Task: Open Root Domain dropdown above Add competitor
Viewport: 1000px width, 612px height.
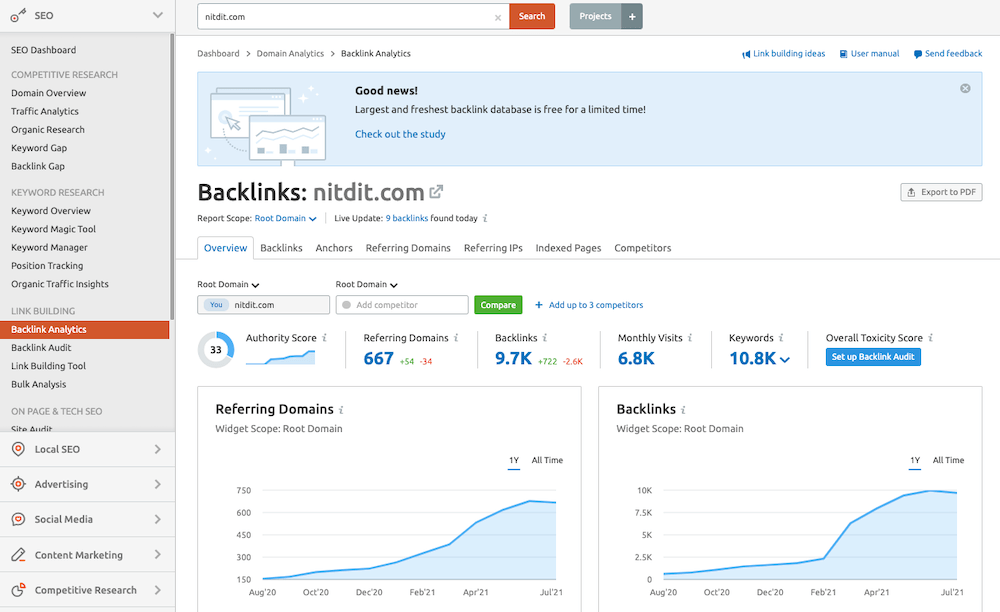Action: click(x=367, y=284)
